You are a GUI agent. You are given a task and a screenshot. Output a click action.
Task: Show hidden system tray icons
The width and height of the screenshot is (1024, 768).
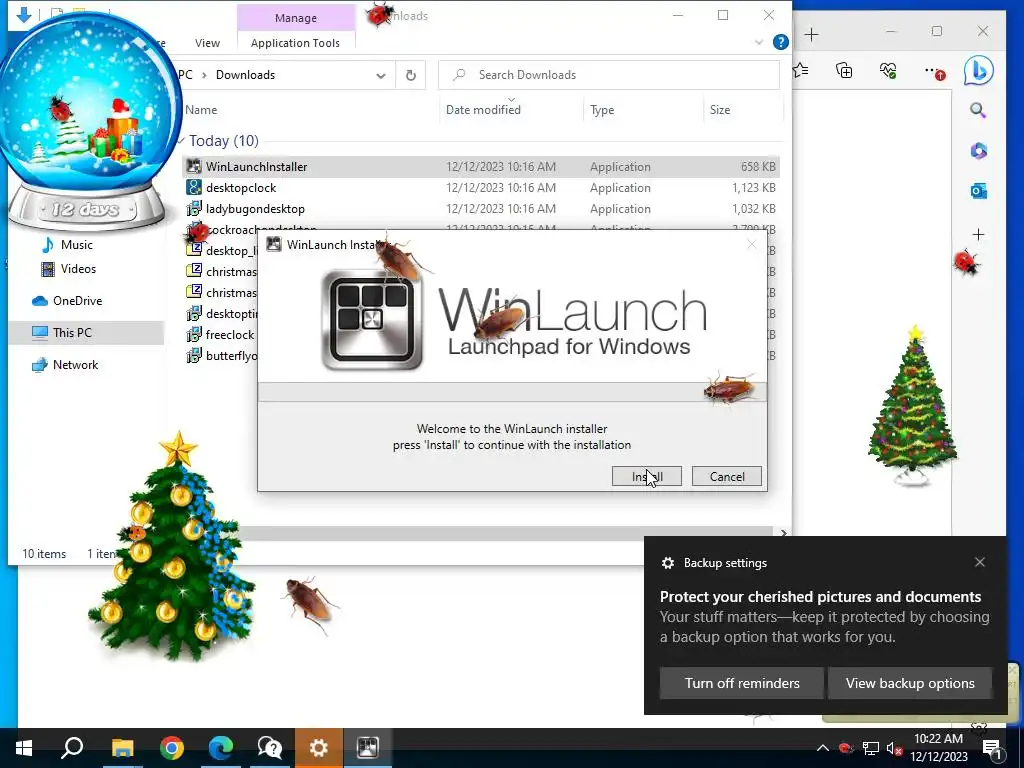[823, 748]
